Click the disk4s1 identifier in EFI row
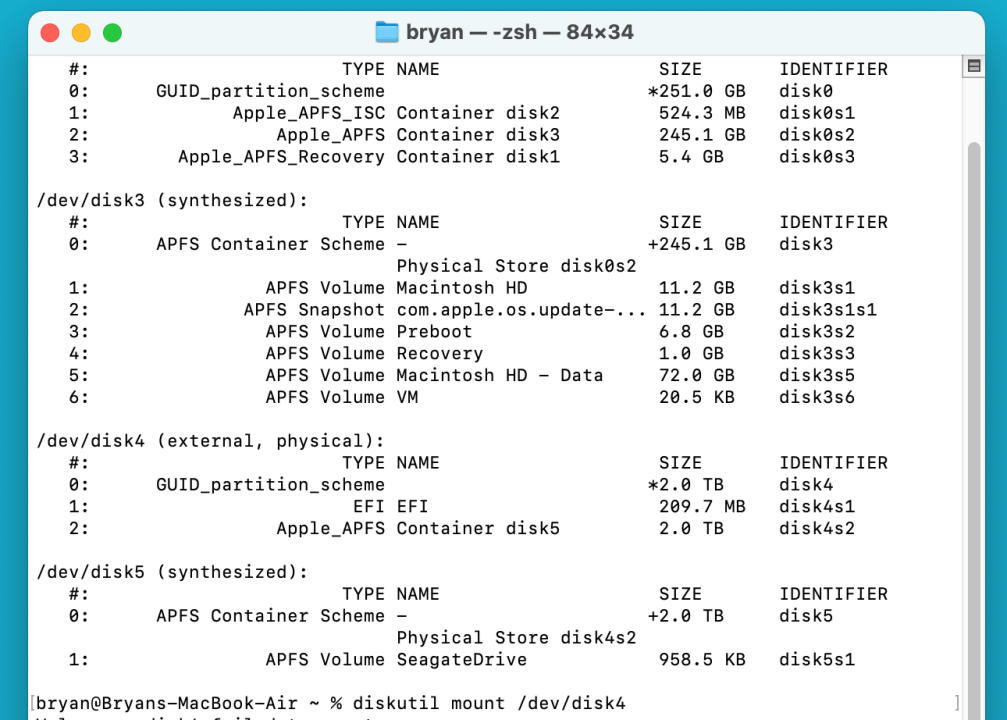Screen dimensions: 1007x720 click(817, 507)
